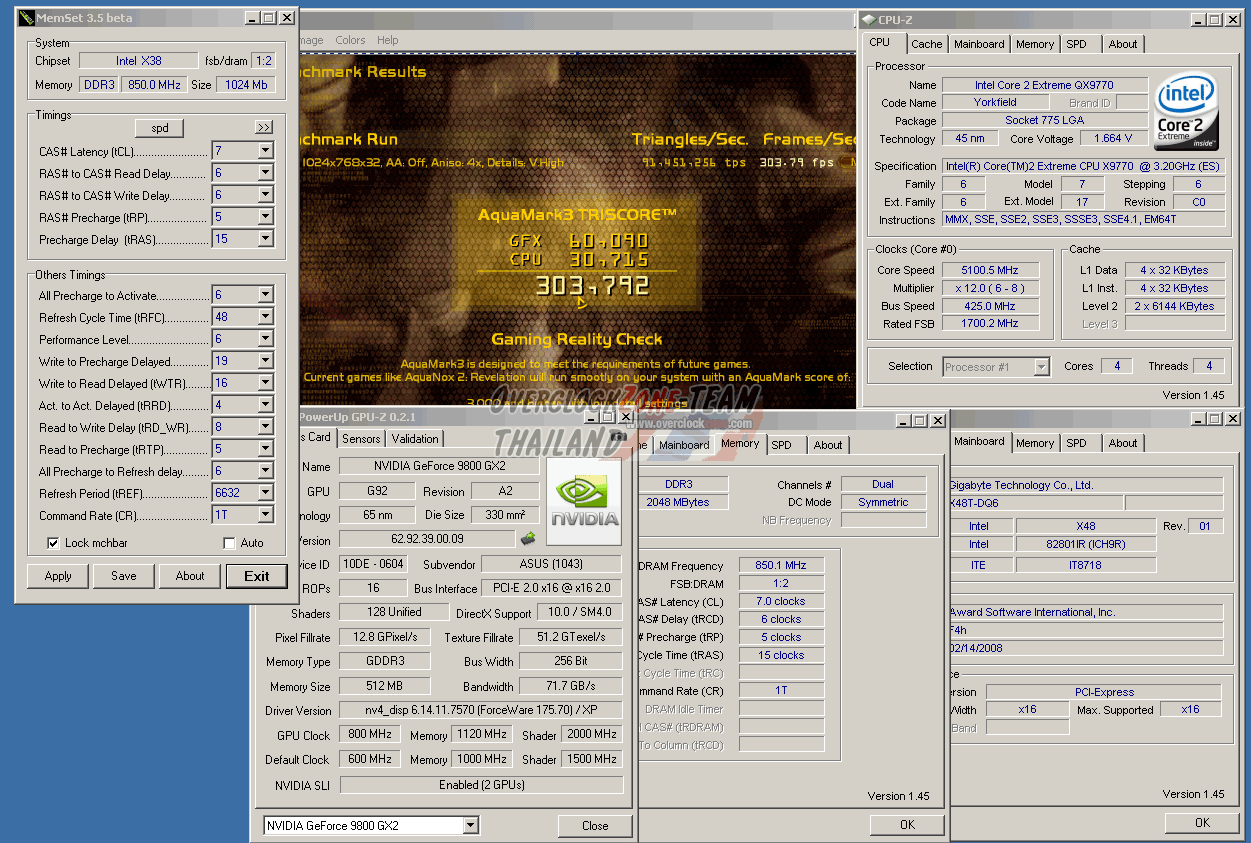The height and width of the screenshot is (843, 1251).
Task: Open the Act. to Act. Delayed (tRRD) dropdown
Action: pyautogui.click(x=265, y=405)
